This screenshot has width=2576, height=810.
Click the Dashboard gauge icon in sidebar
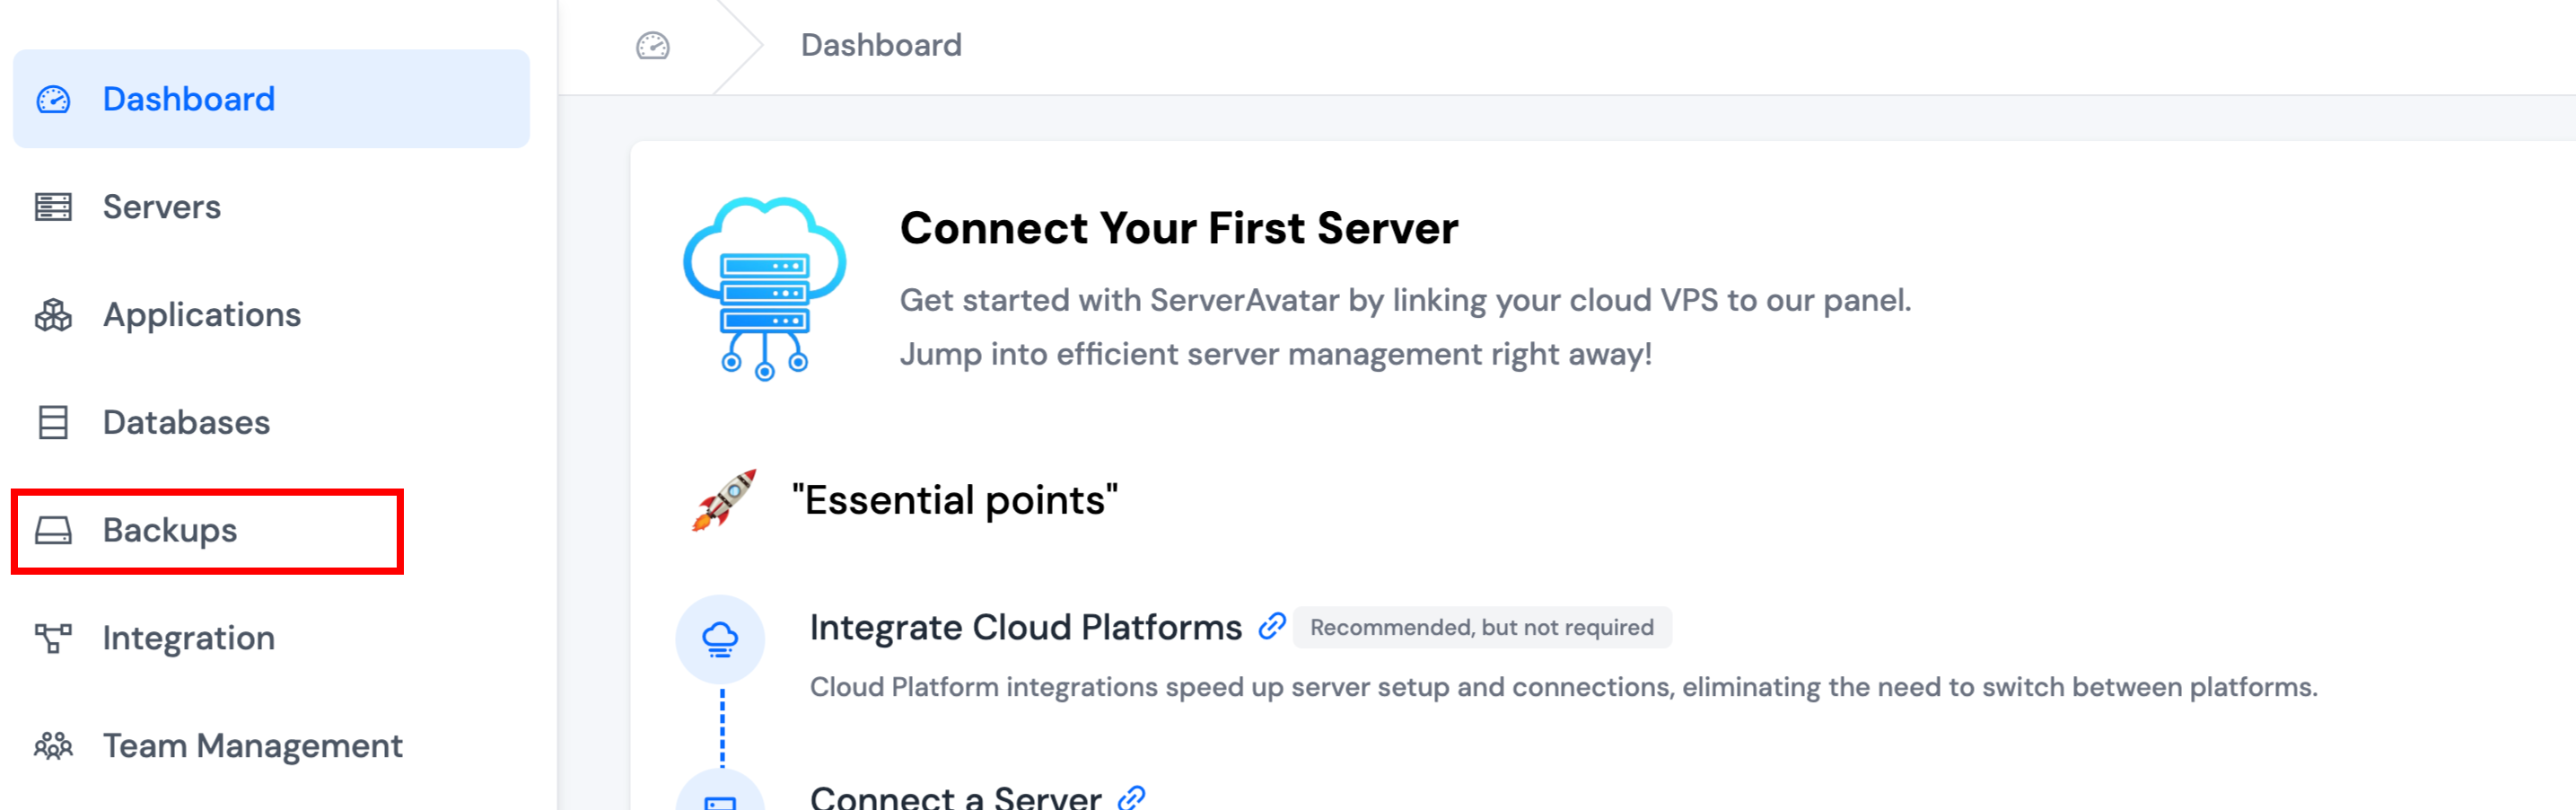(53, 99)
